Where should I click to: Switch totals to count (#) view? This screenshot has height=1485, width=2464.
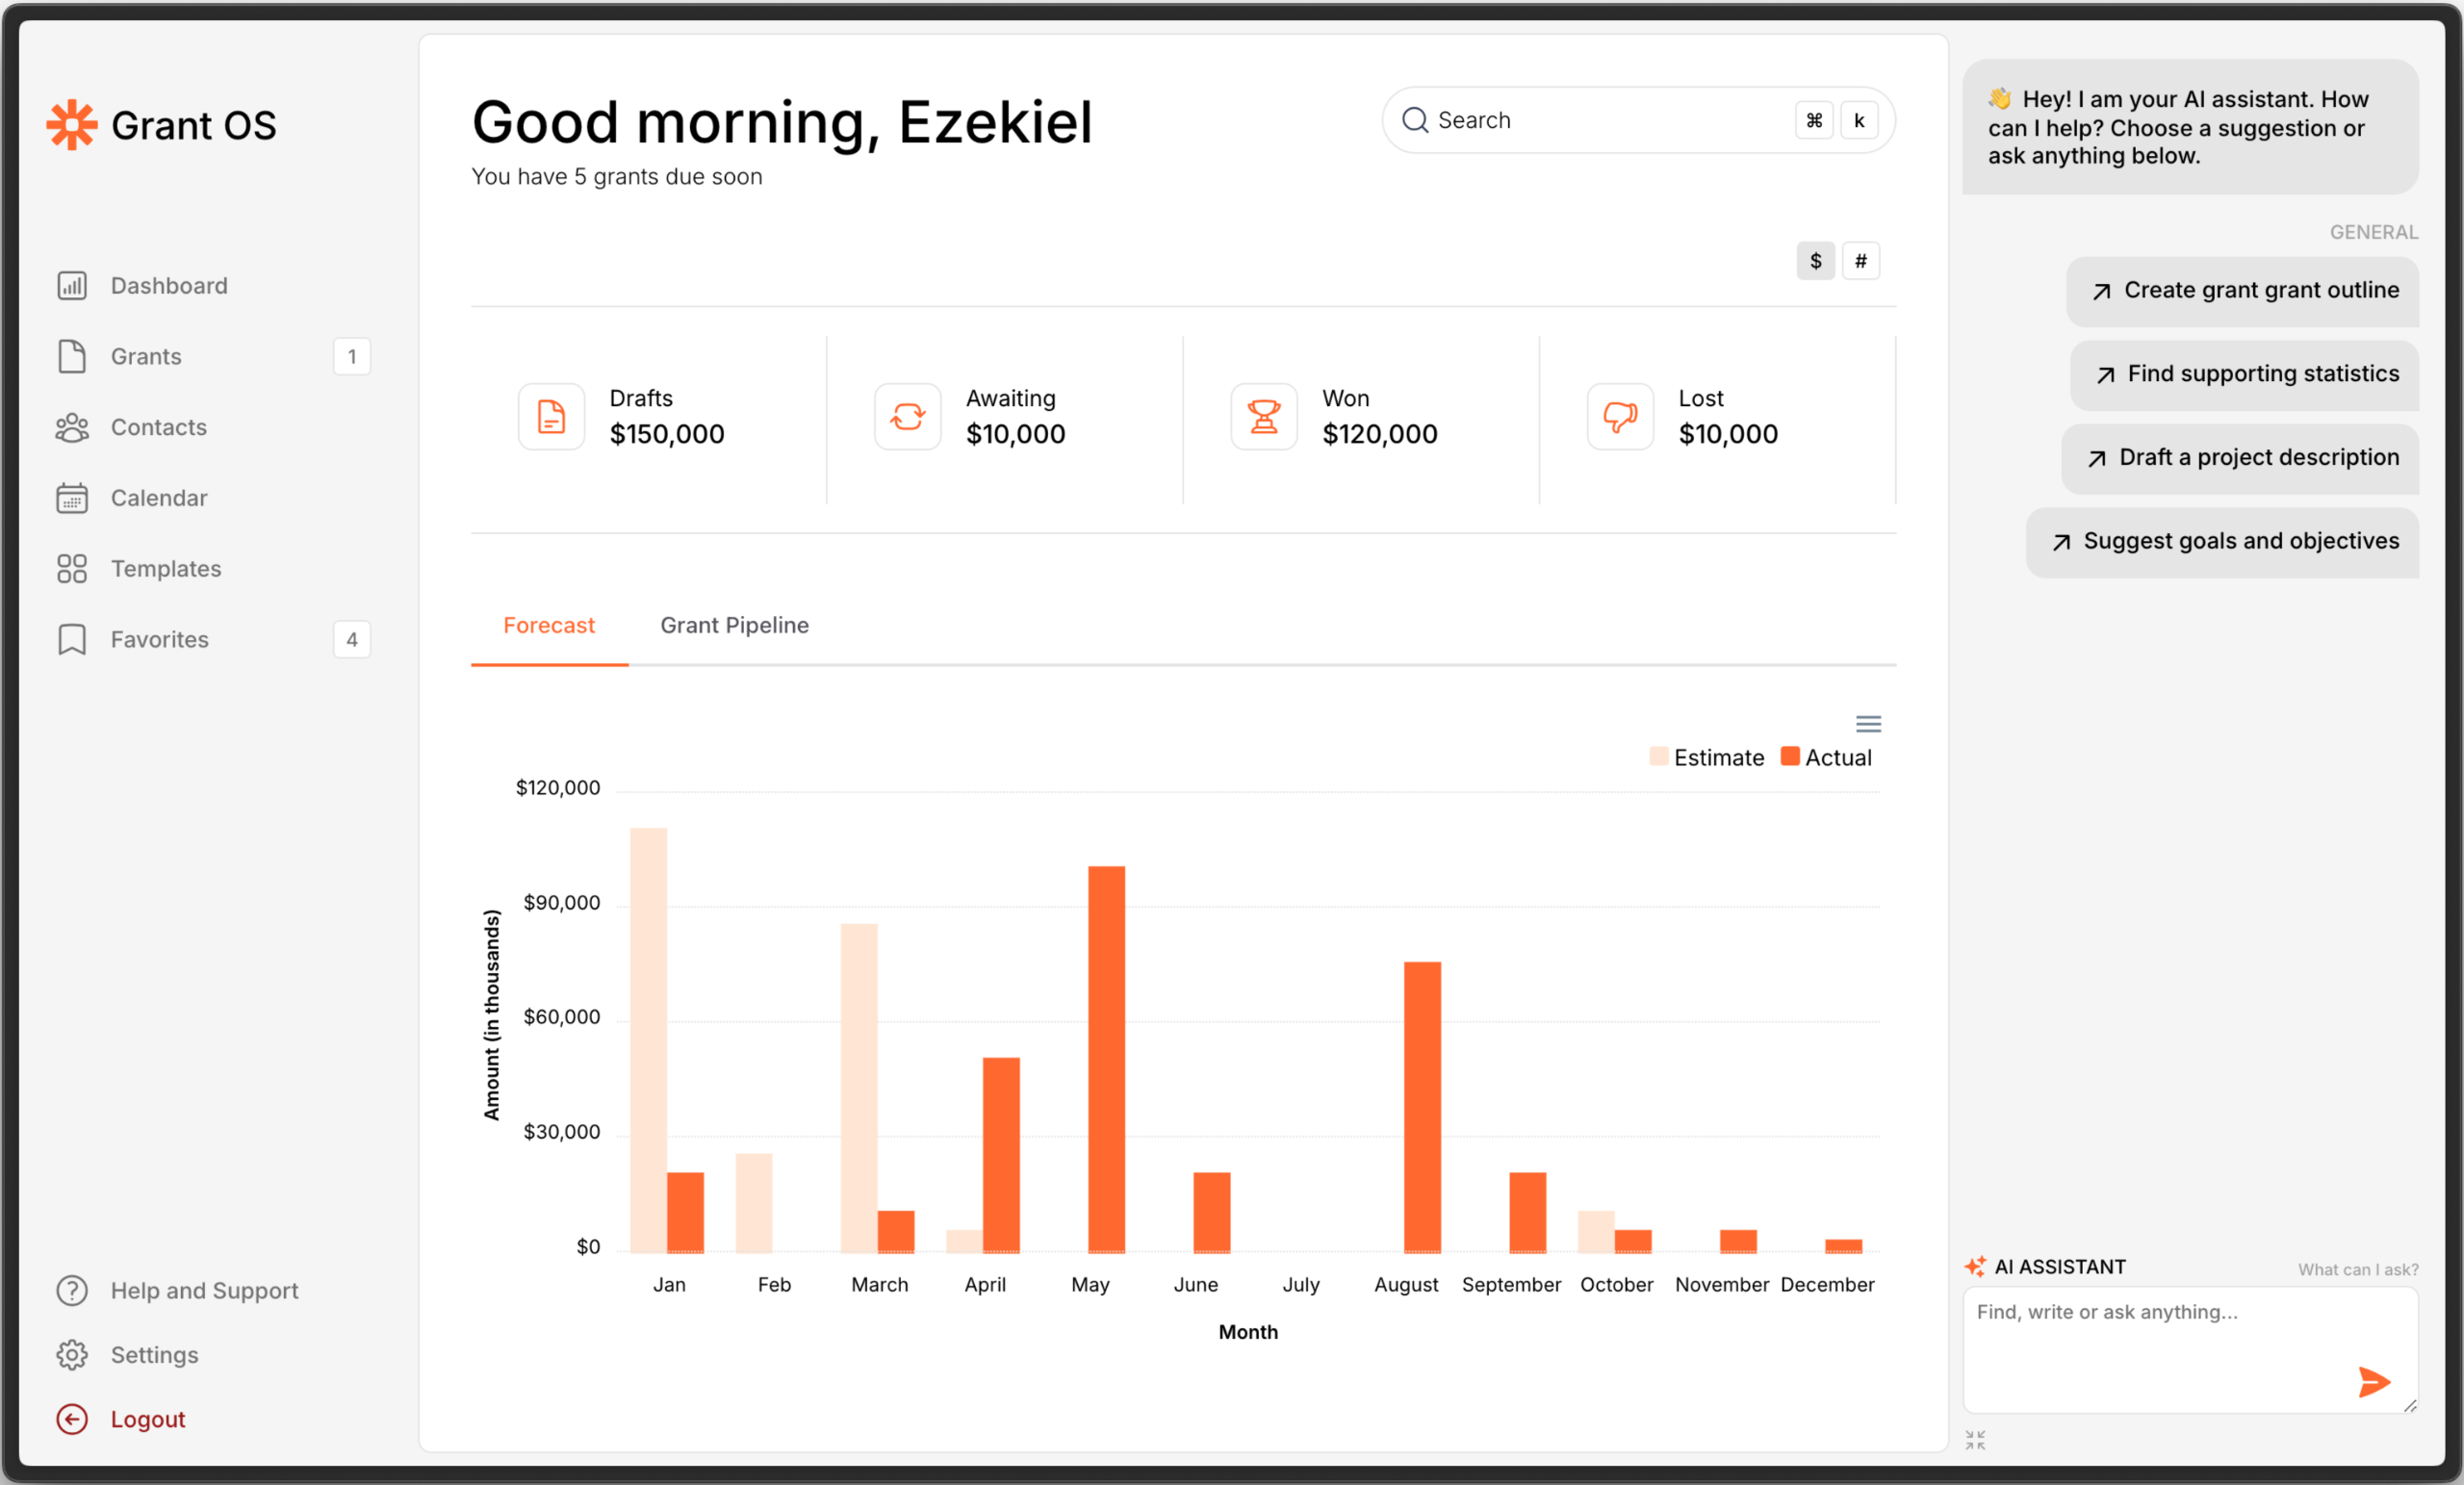[x=1860, y=261]
